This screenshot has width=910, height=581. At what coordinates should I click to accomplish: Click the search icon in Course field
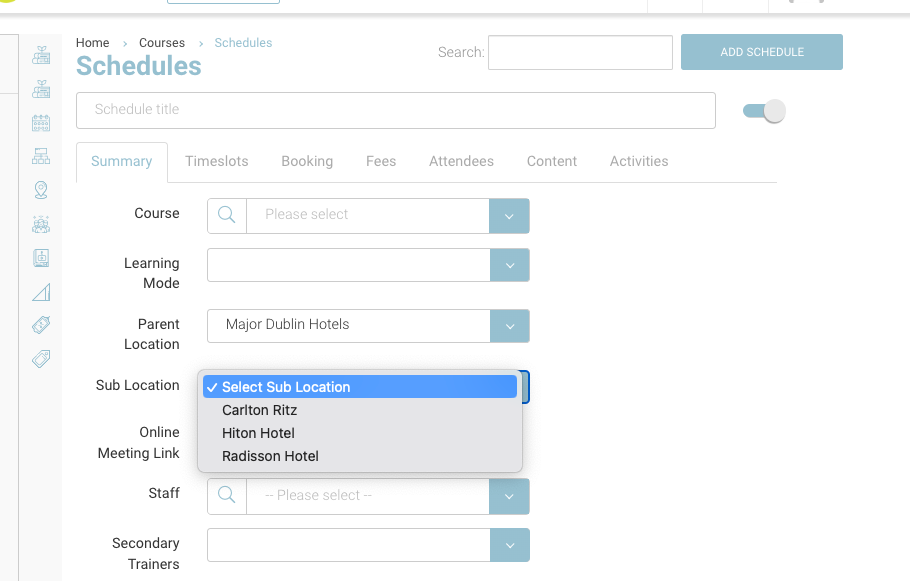(x=227, y=215)
